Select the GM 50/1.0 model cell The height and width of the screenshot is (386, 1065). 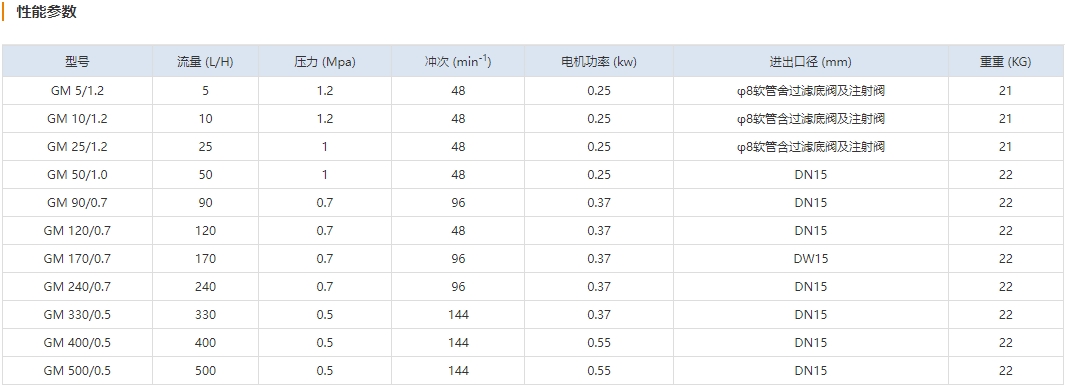pos(77,175)
